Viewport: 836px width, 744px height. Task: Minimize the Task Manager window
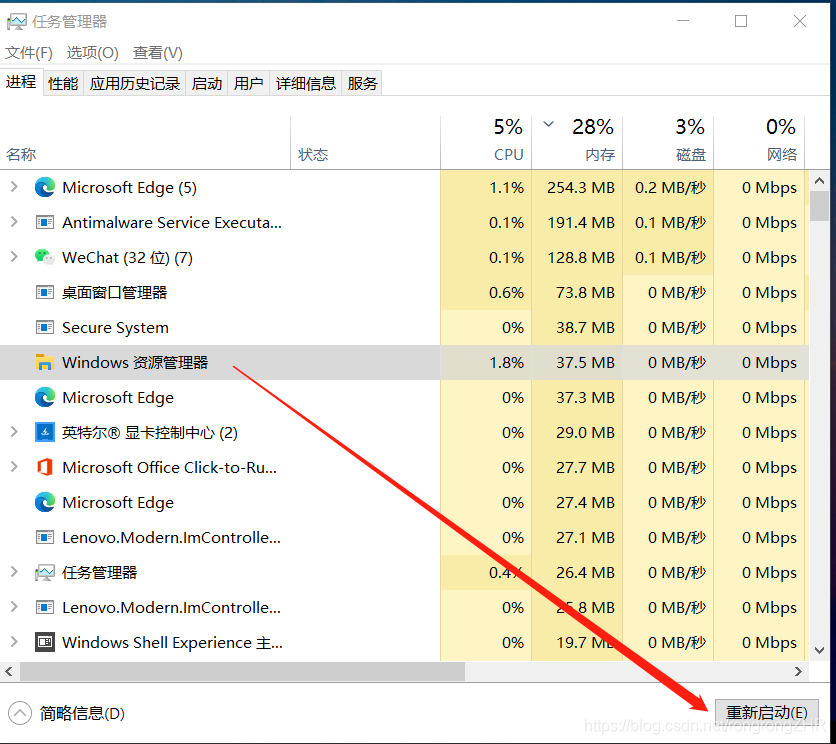pos(683,21)
